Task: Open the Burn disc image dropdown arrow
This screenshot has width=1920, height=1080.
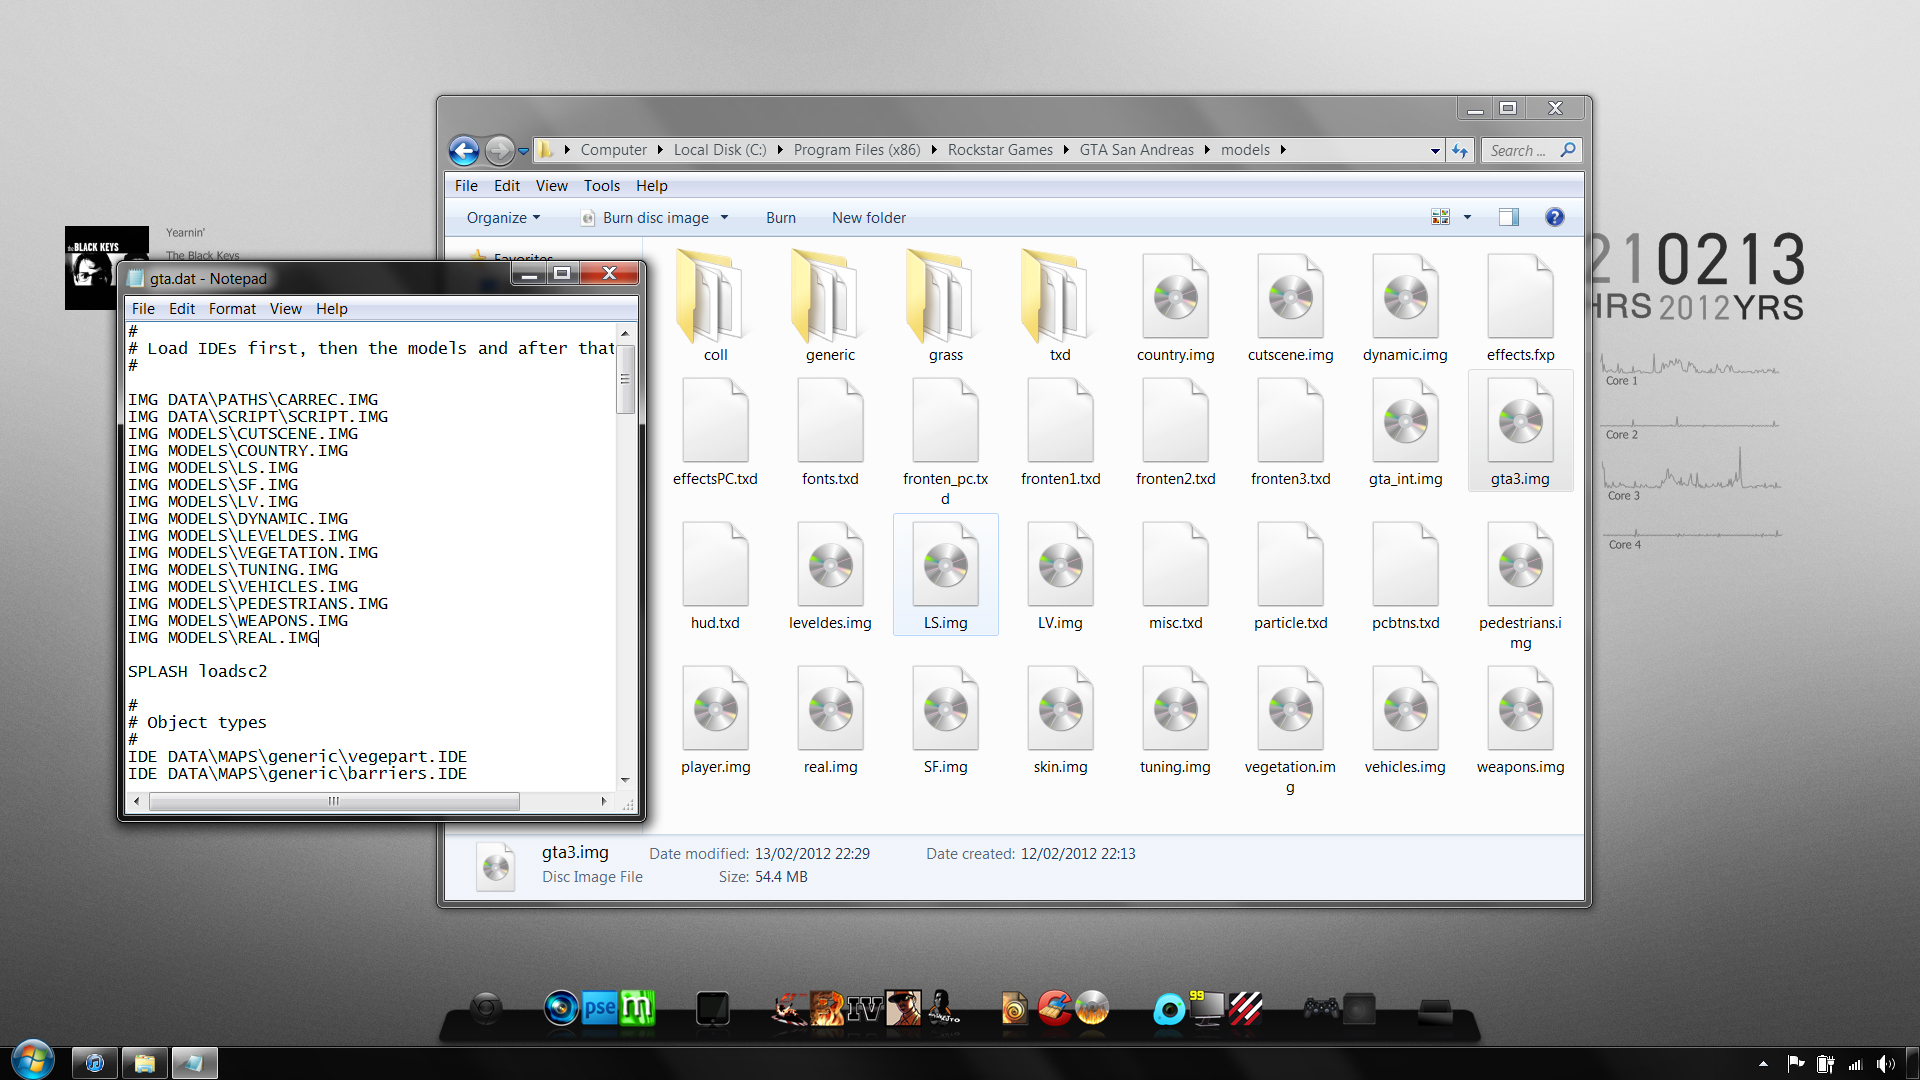Action: (x=724, y=217)
